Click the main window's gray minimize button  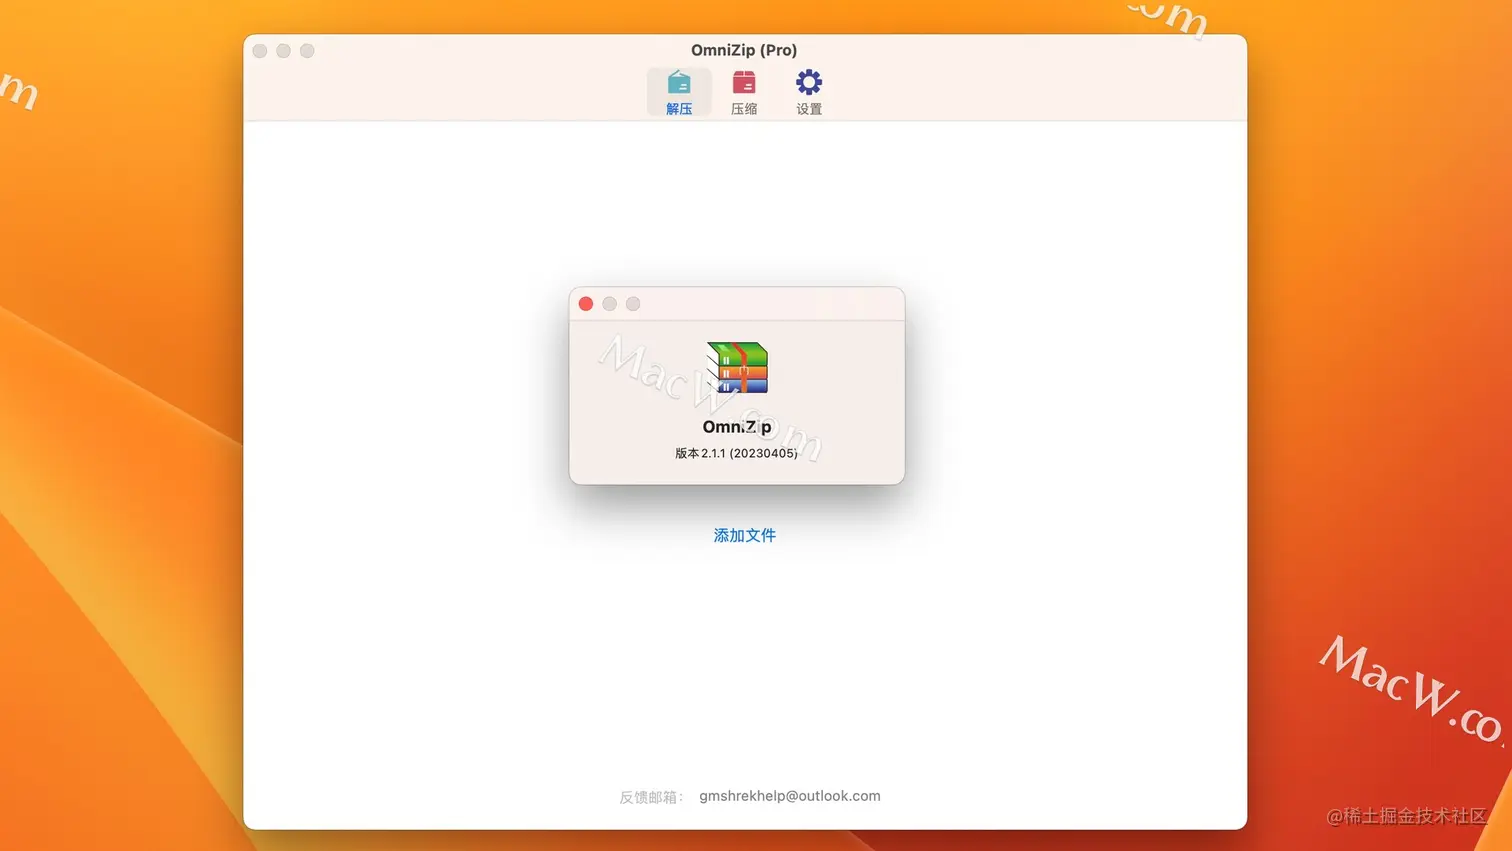(x=284, y=51)
